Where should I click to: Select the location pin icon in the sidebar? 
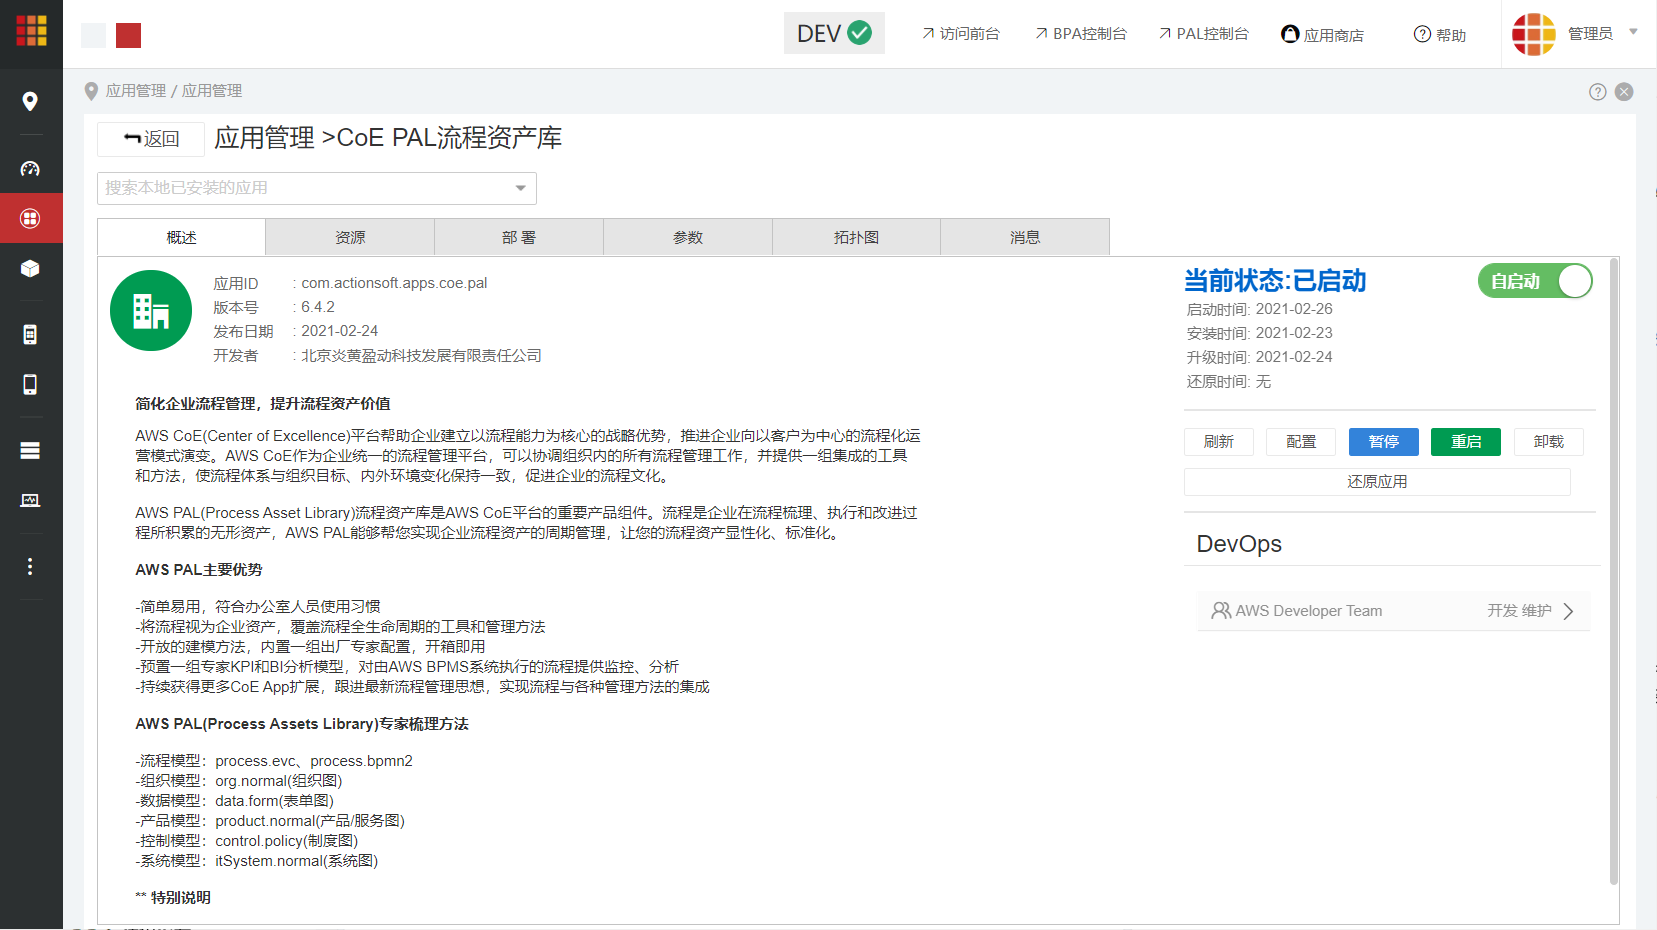click(x=31, y=101)
